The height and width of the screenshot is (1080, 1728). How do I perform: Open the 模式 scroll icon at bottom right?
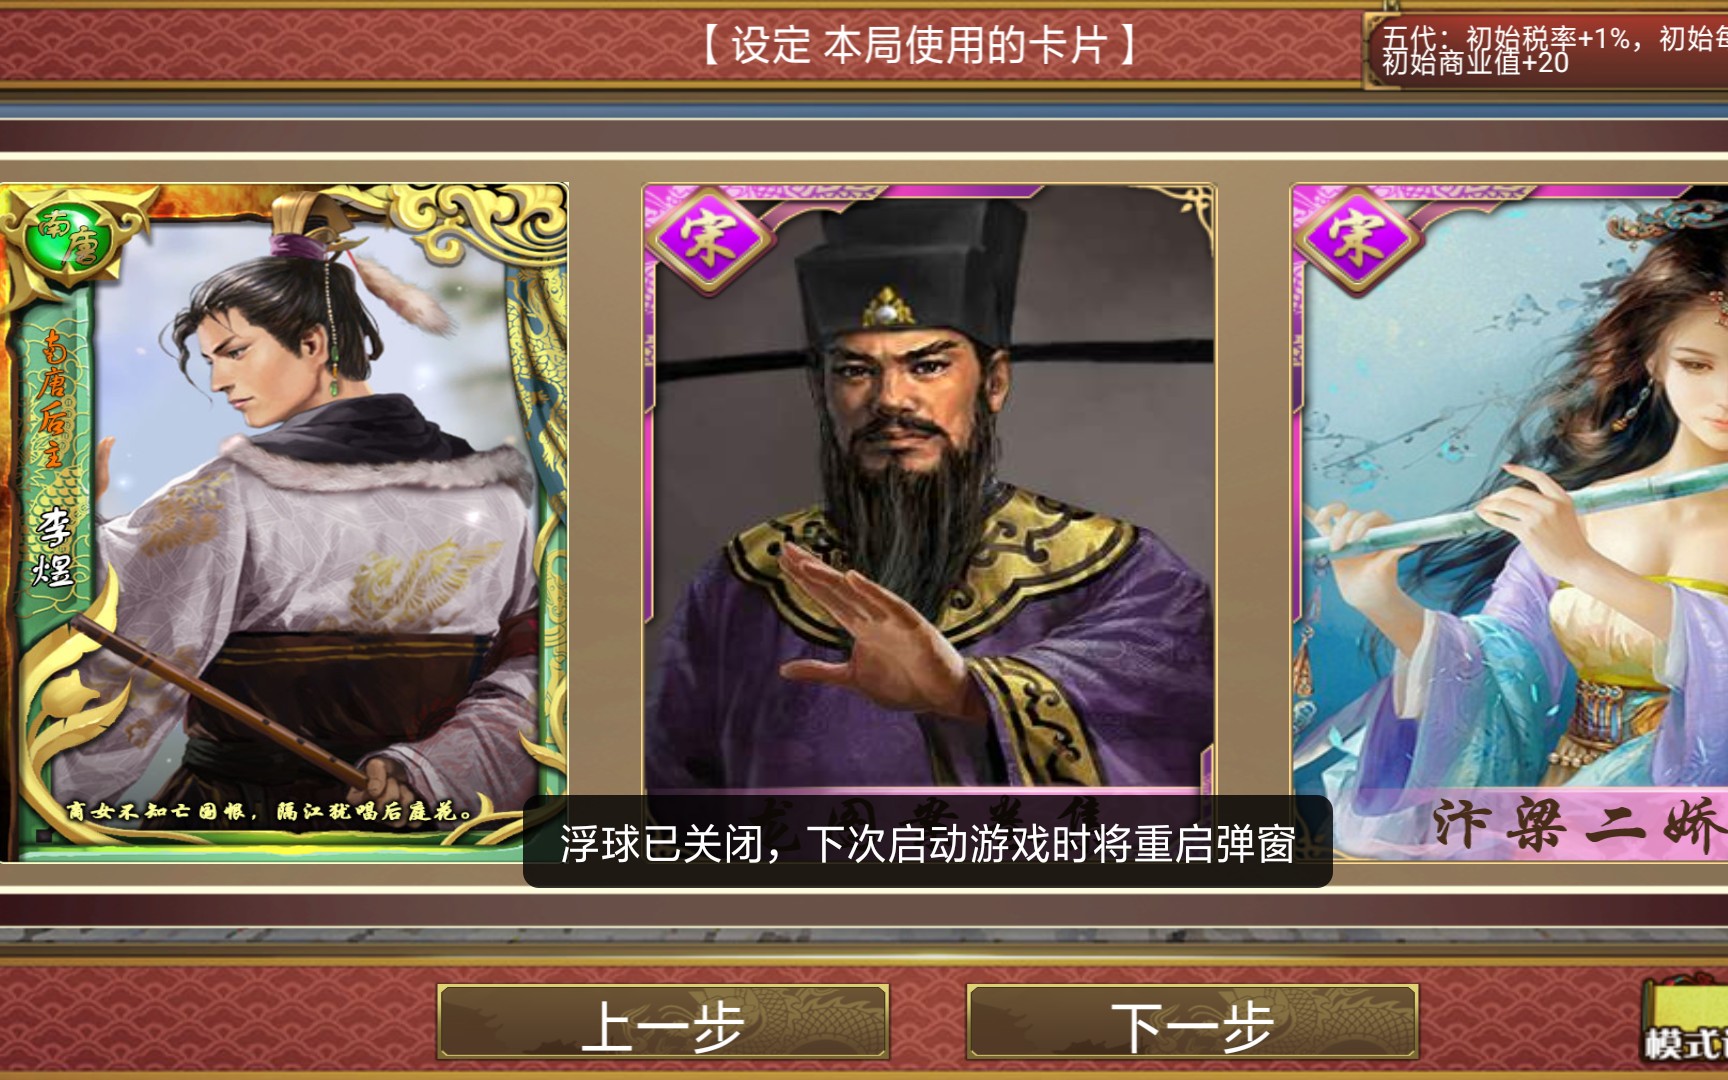pyautogui.click(x=1686, y=1022)
